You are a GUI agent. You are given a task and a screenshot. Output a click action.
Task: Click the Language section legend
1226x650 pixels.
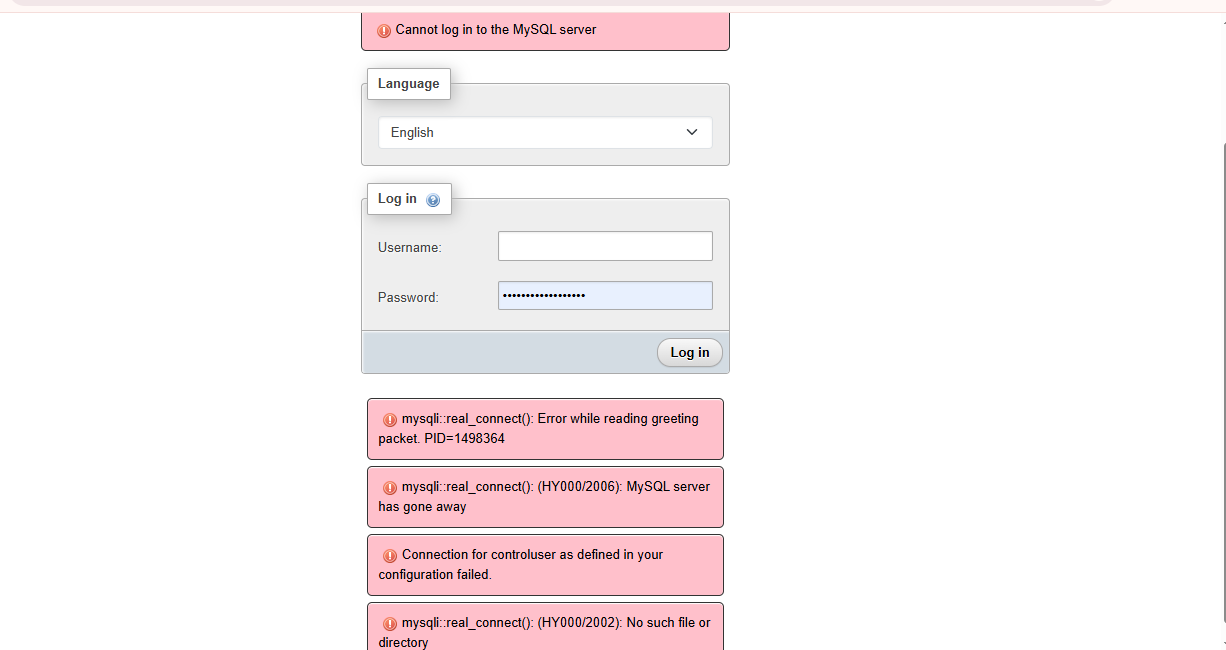[x=408, y=84]
